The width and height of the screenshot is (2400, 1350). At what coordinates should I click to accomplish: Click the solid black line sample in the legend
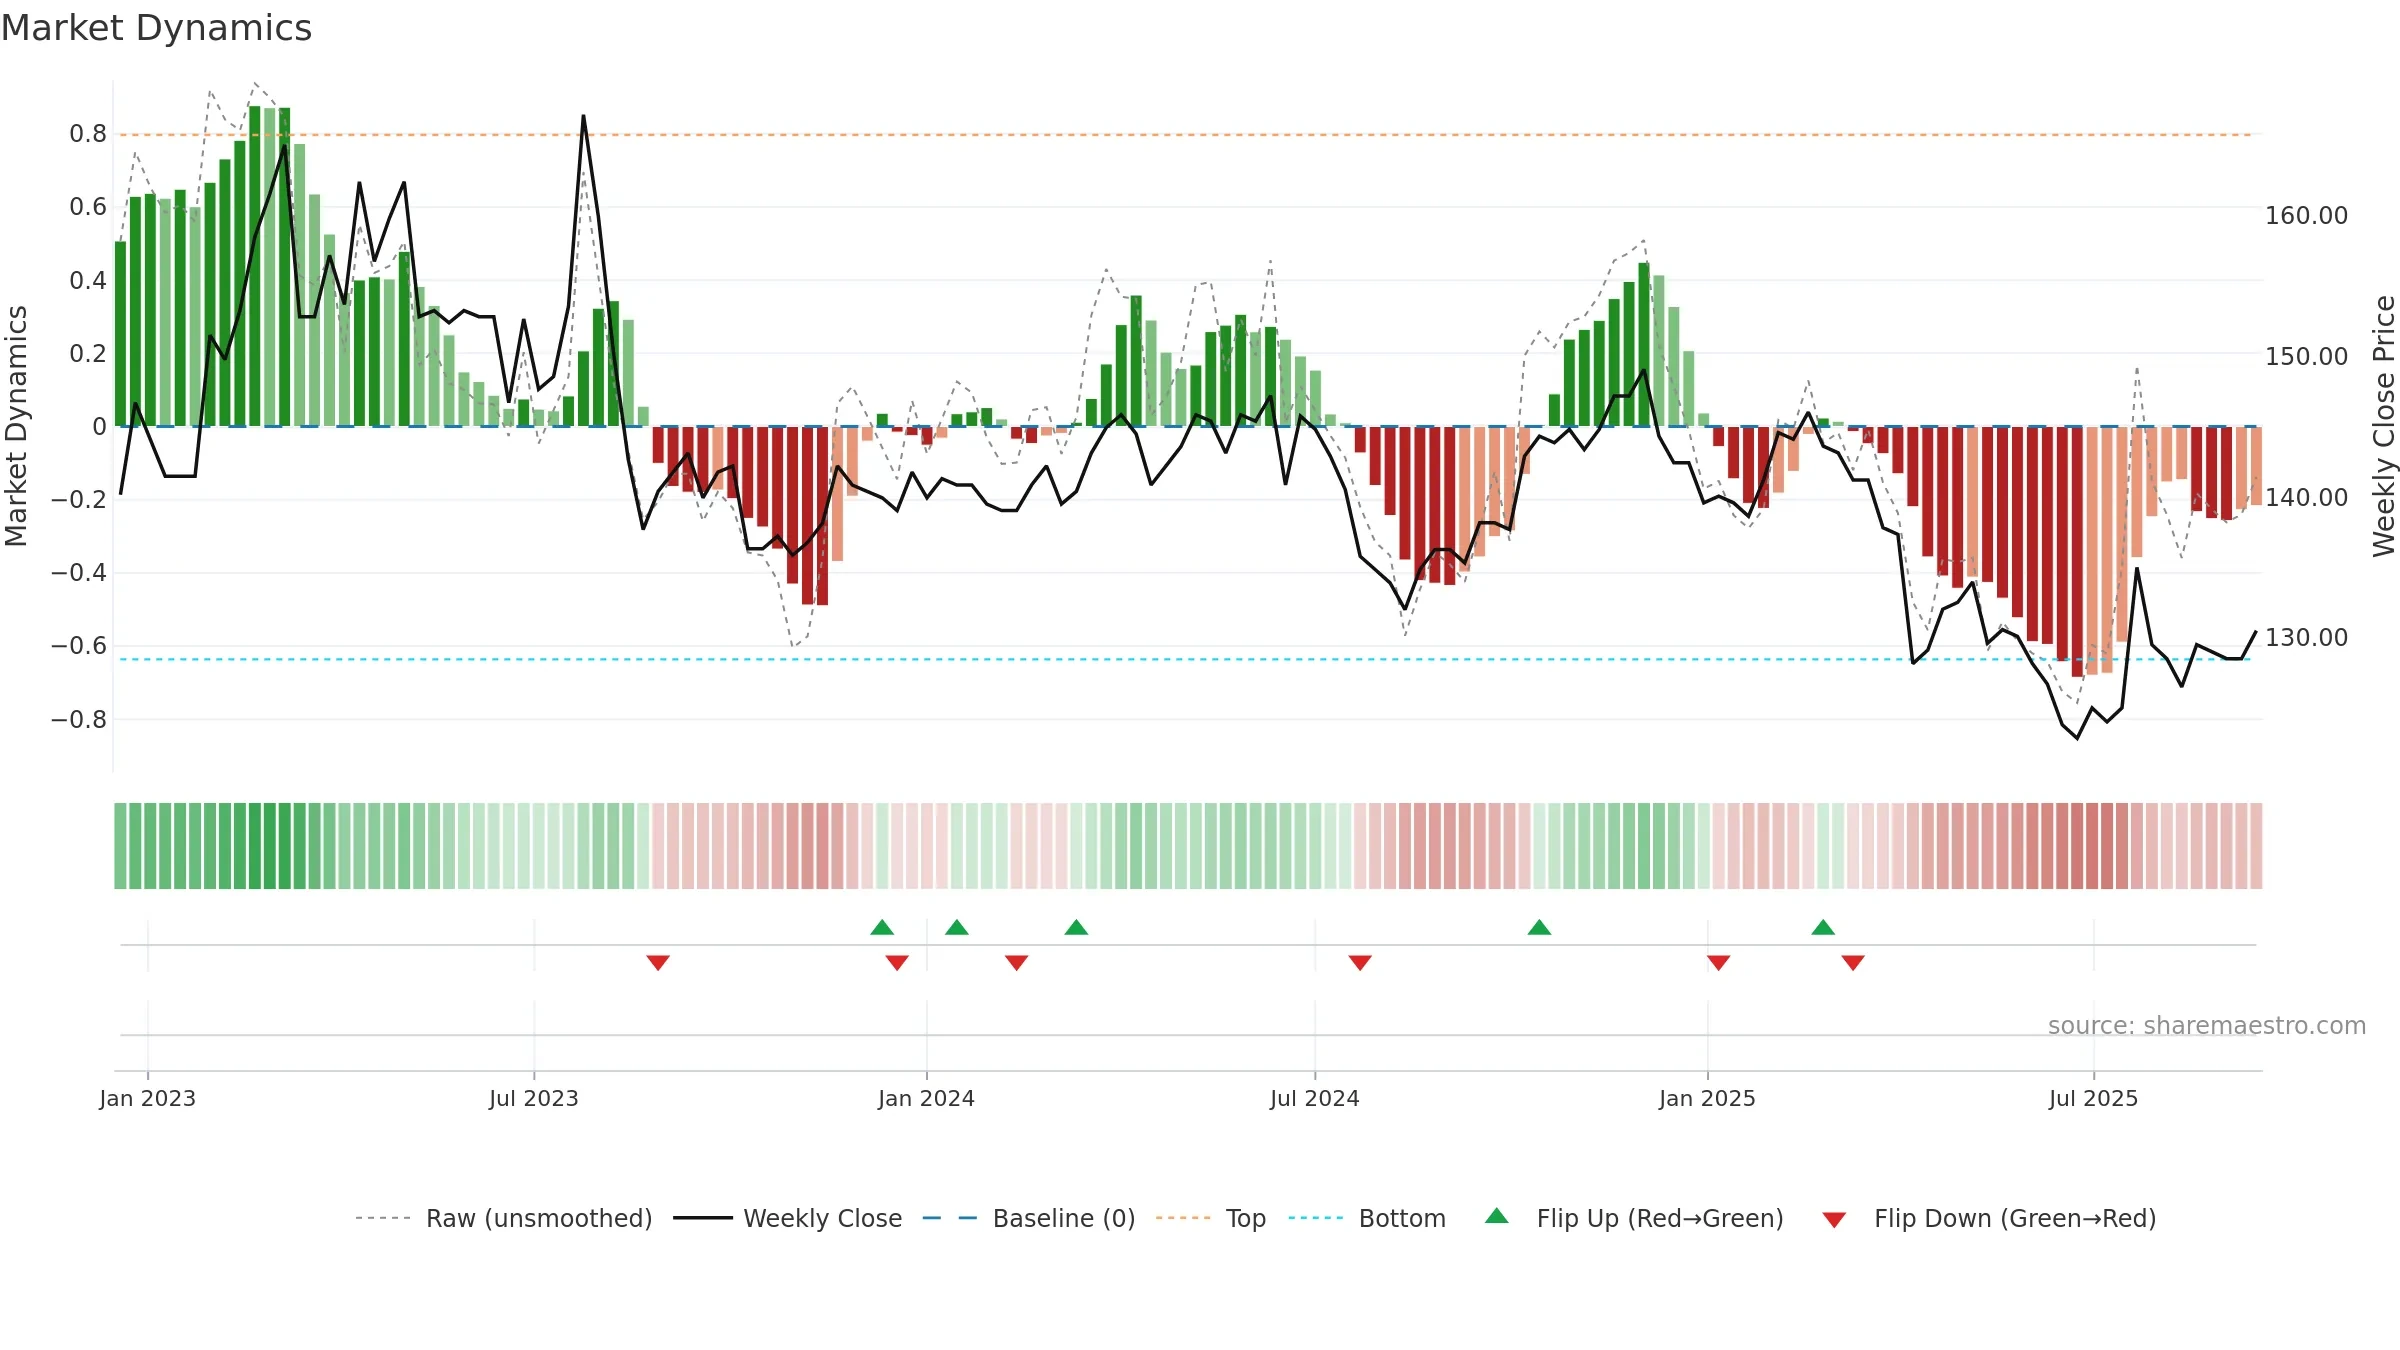pyautogui.click(x=703, y=1218)
